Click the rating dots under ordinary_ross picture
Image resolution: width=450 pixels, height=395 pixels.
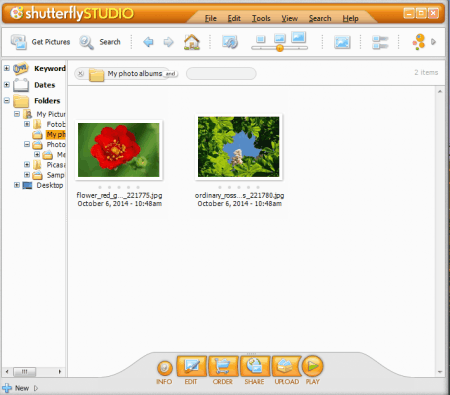239,187
